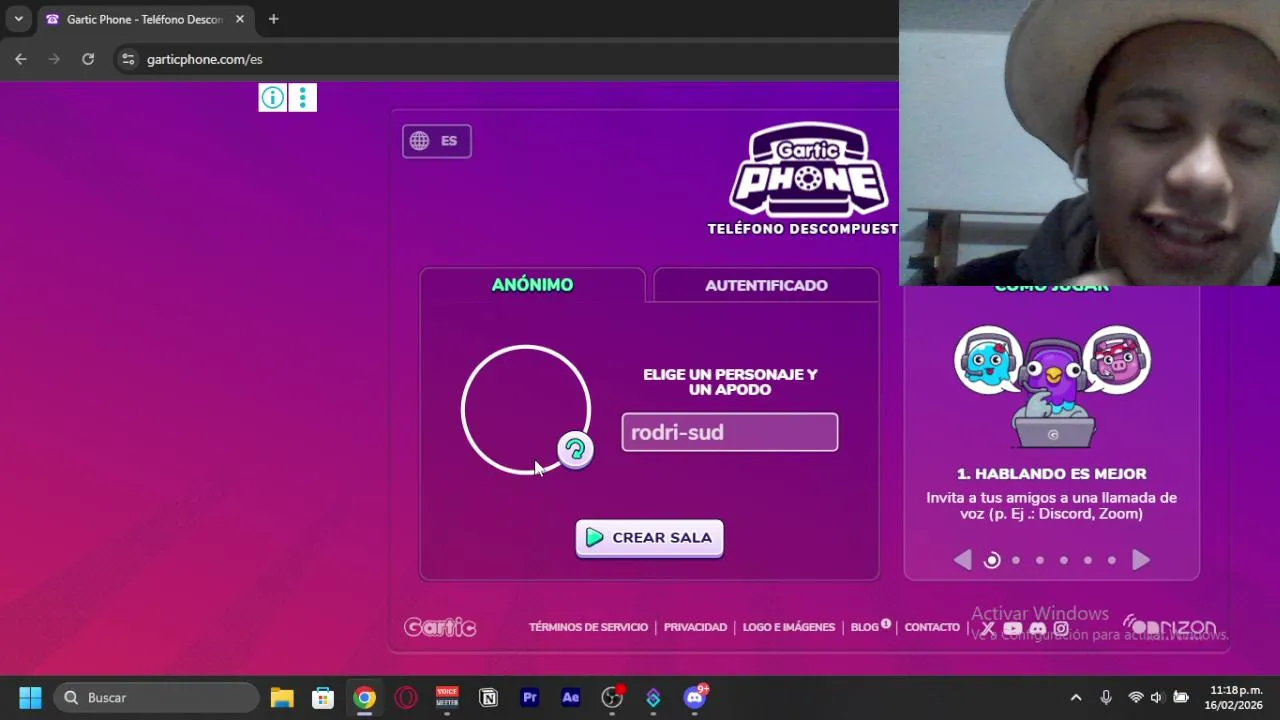Image resolution: width=1280 pixels, height=720 pixels.
Task: Randomize the character with the avatar shuffle icon
Action: pos(575,450)
